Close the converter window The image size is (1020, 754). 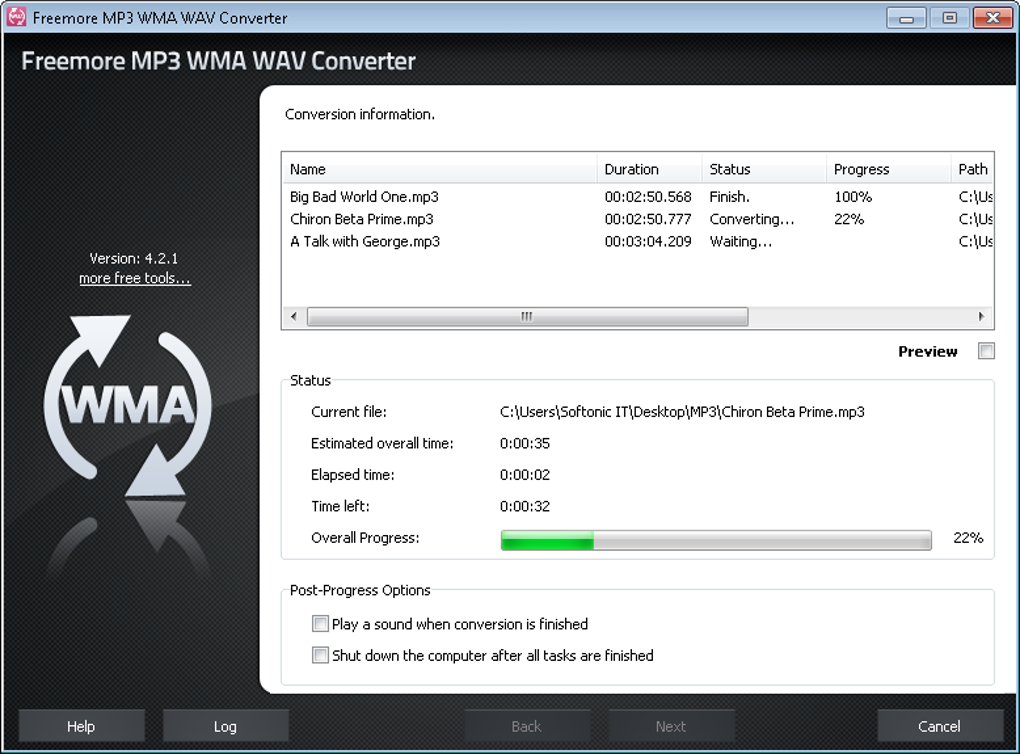[x=993, y=18]
